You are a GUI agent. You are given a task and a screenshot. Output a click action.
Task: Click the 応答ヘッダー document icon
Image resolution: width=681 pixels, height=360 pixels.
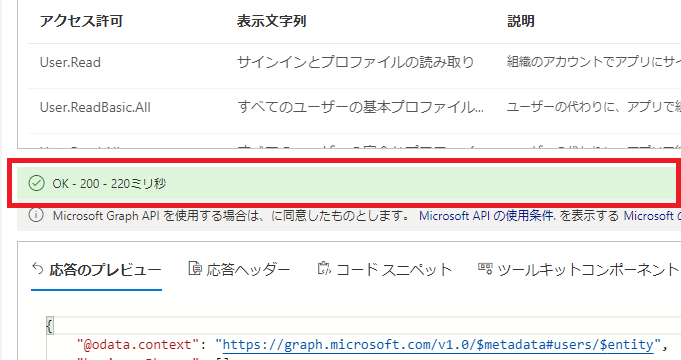[195, 268]
